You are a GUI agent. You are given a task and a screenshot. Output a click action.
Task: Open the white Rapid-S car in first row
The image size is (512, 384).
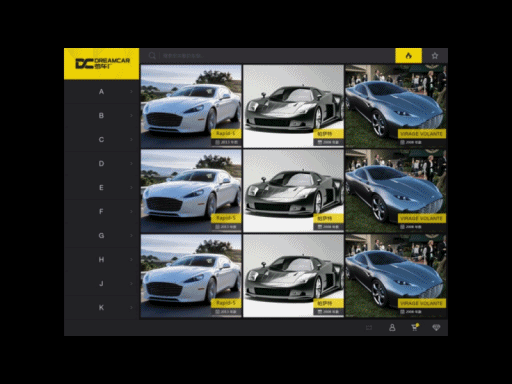191,106
